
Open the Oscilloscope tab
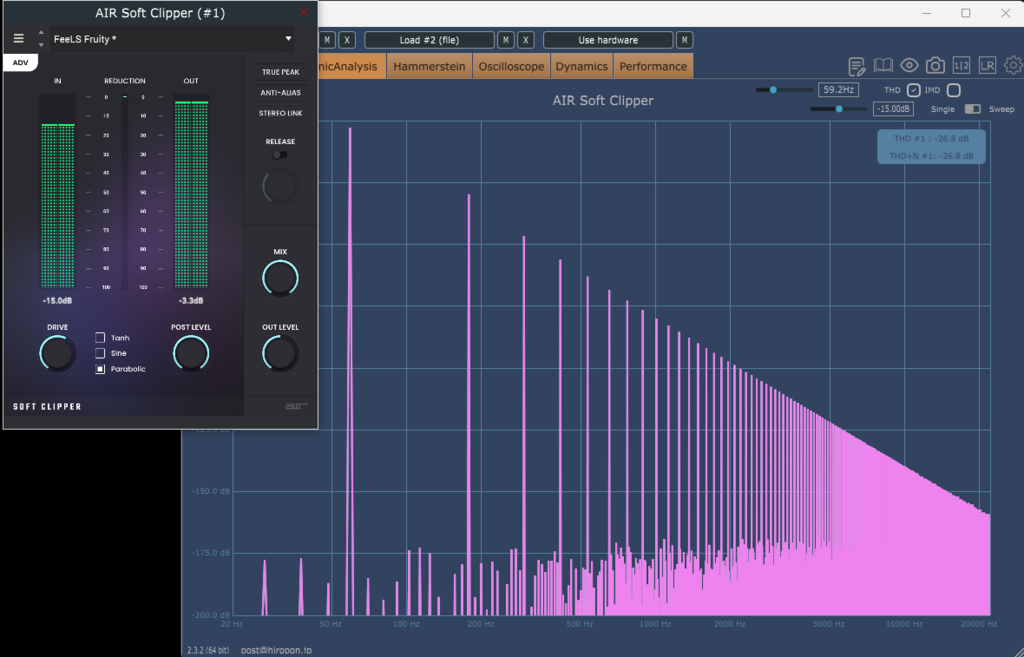(x=511, y=66)
